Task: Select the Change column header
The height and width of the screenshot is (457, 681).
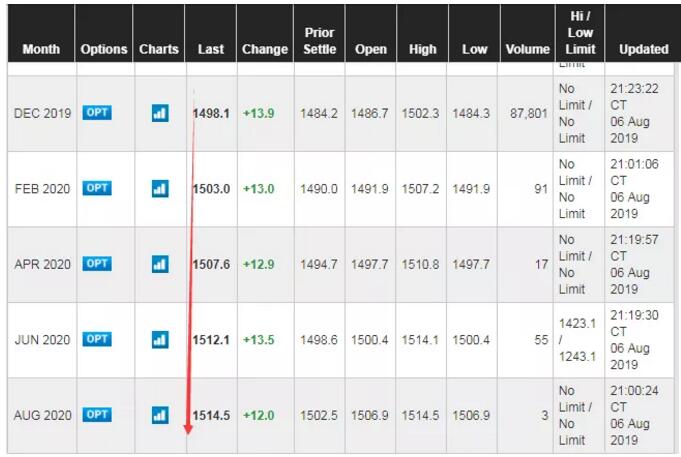Action: (265, 49)
